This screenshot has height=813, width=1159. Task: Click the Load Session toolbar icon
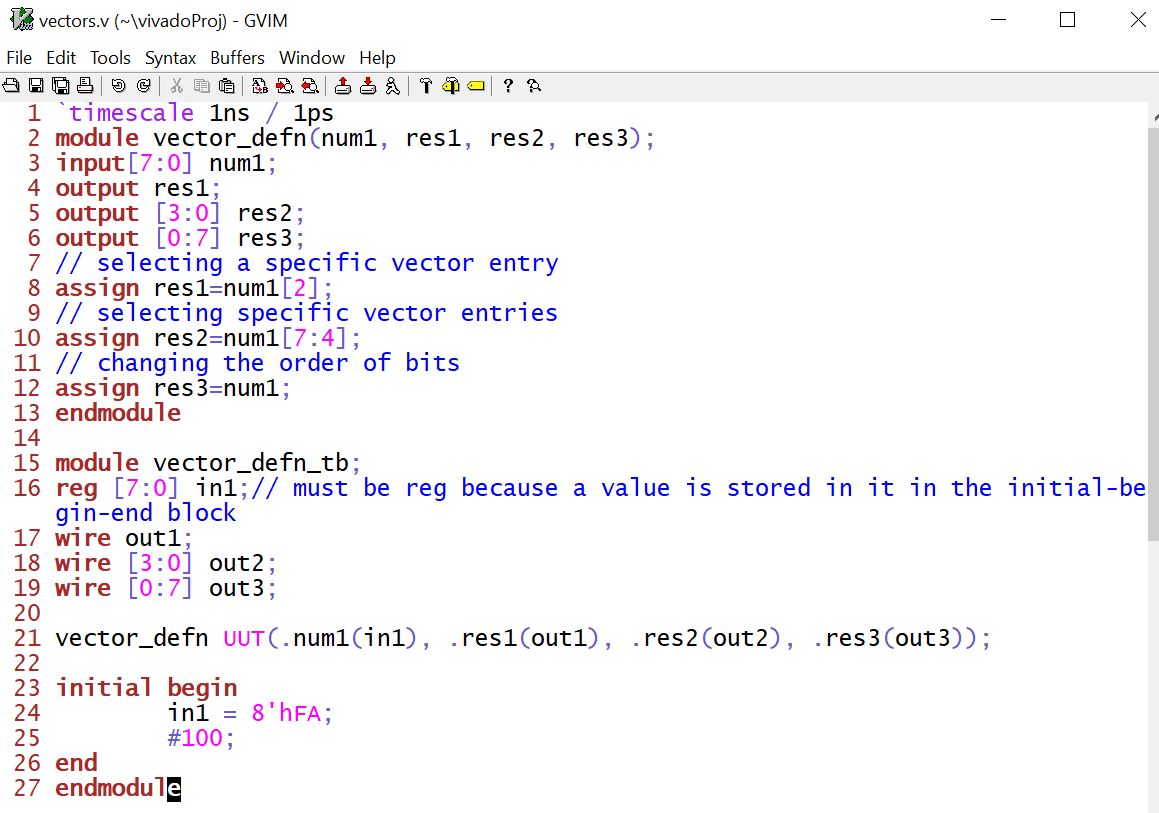pyautogui.click(x=343, y=86)
